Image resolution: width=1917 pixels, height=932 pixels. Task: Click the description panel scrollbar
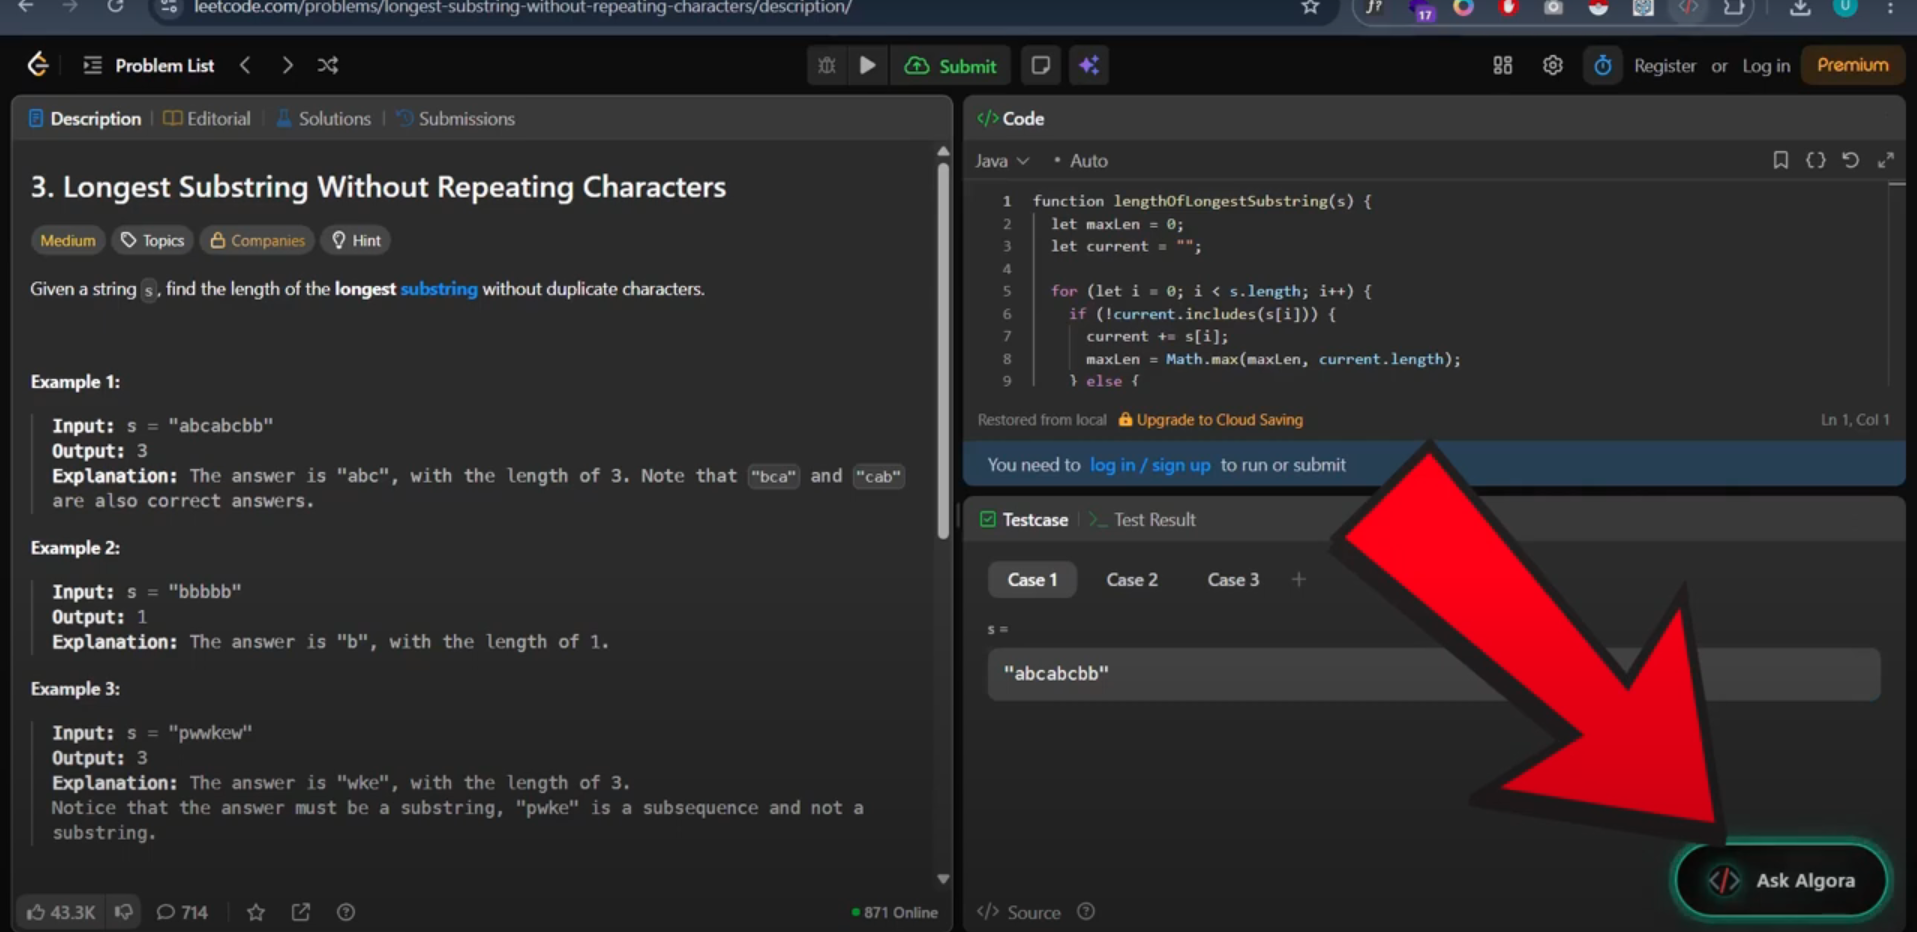click(x=943, y=350)
